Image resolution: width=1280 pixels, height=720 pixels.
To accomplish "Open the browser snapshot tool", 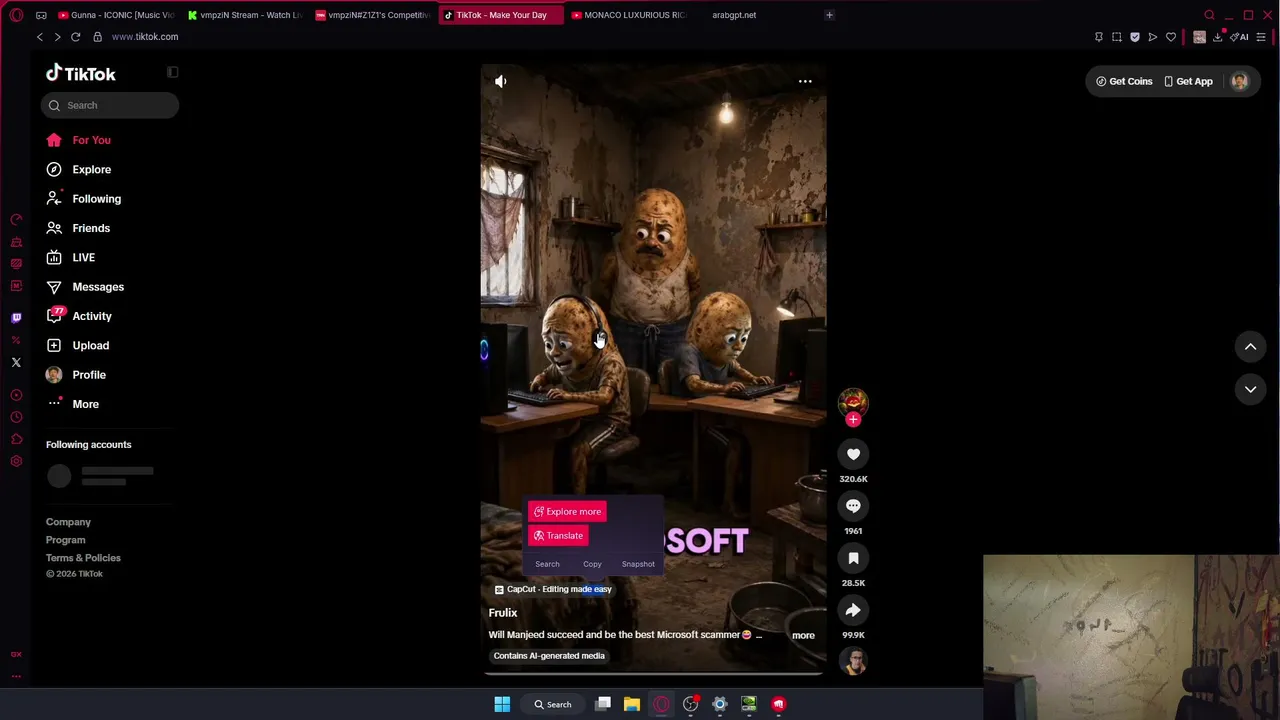I will (1117, 37).
